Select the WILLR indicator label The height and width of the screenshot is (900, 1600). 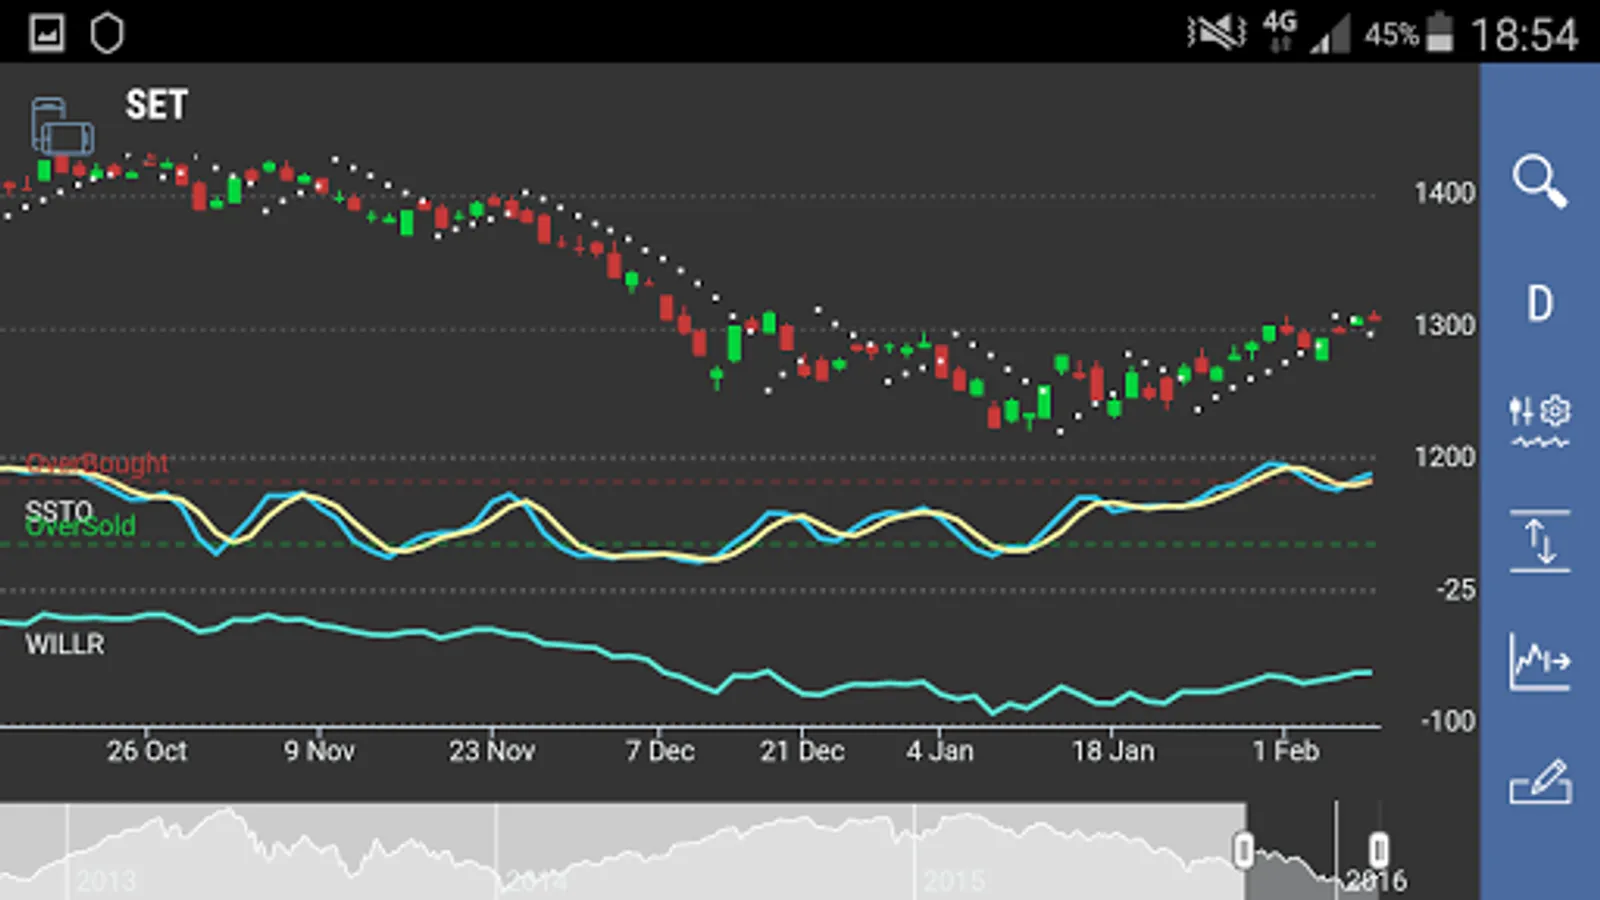65,644
